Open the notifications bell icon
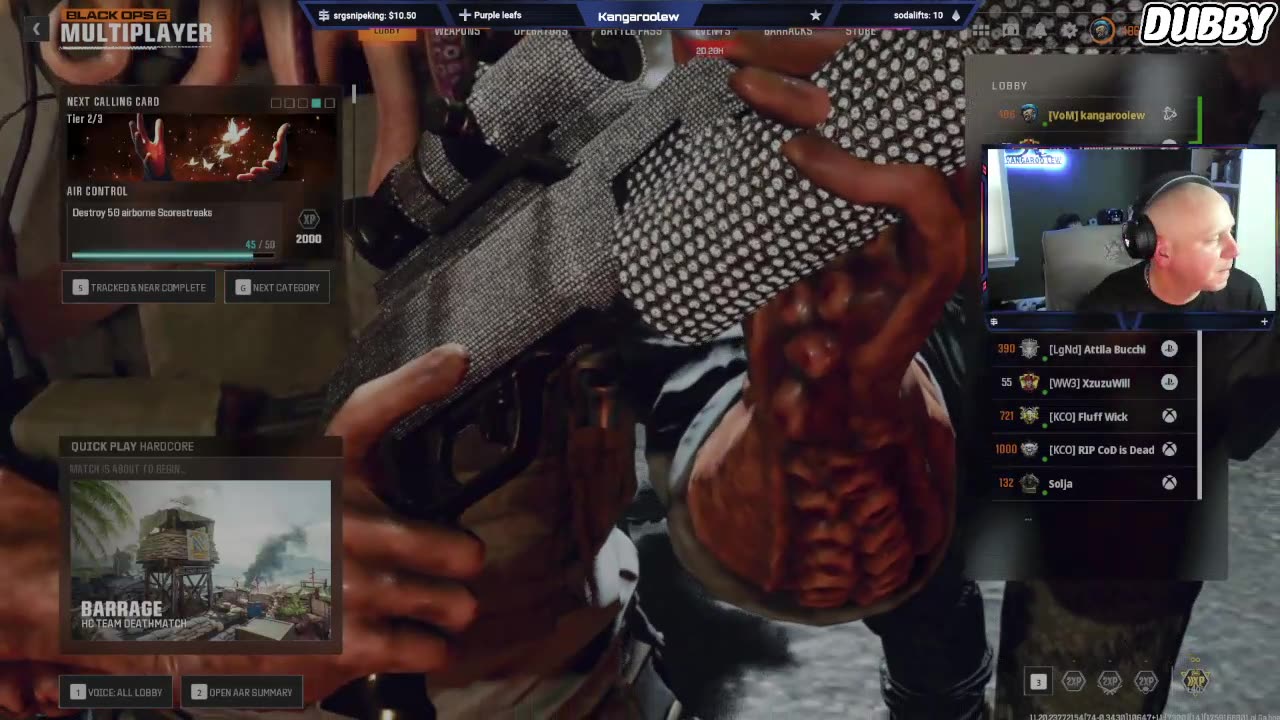This screenshot has width=1280, height=720. 1040,31
